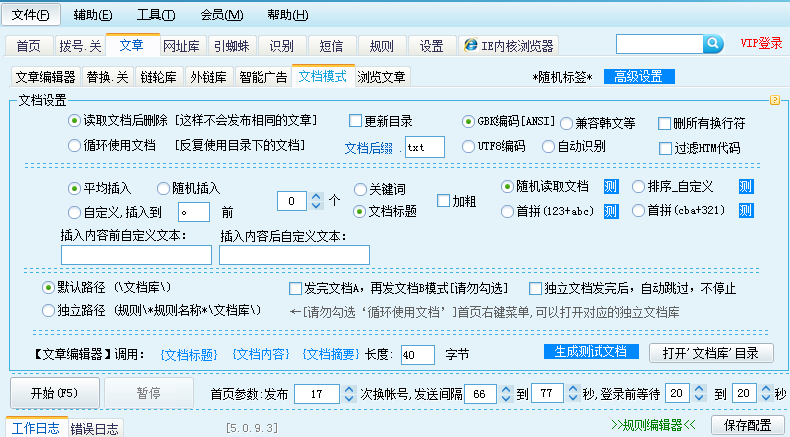Open the 辅助(E) menu
The image size is (790, 437).
[93, 15]
